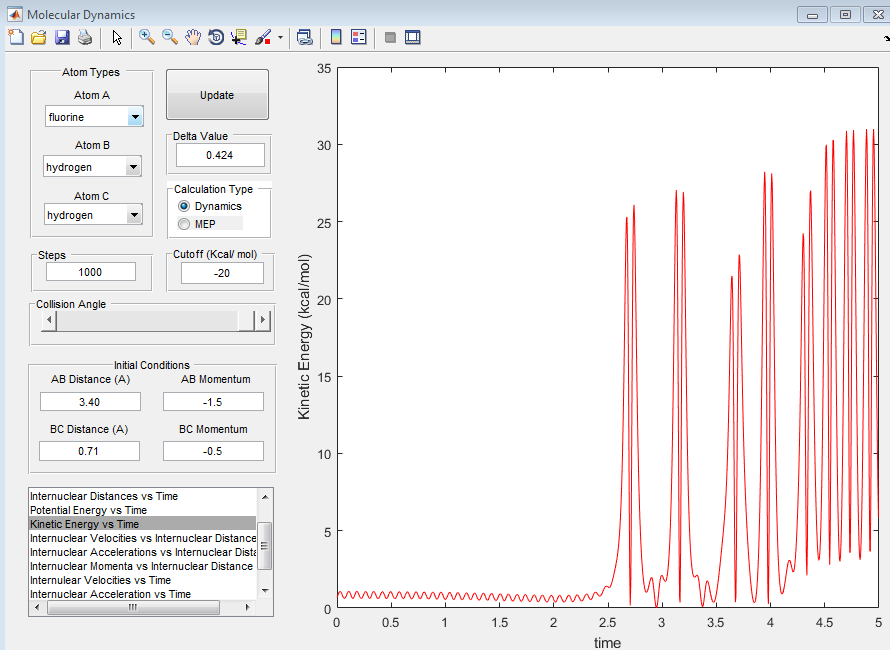
Task: Select the Zoom In magnifier tool
Action: [x=147, y=37]
